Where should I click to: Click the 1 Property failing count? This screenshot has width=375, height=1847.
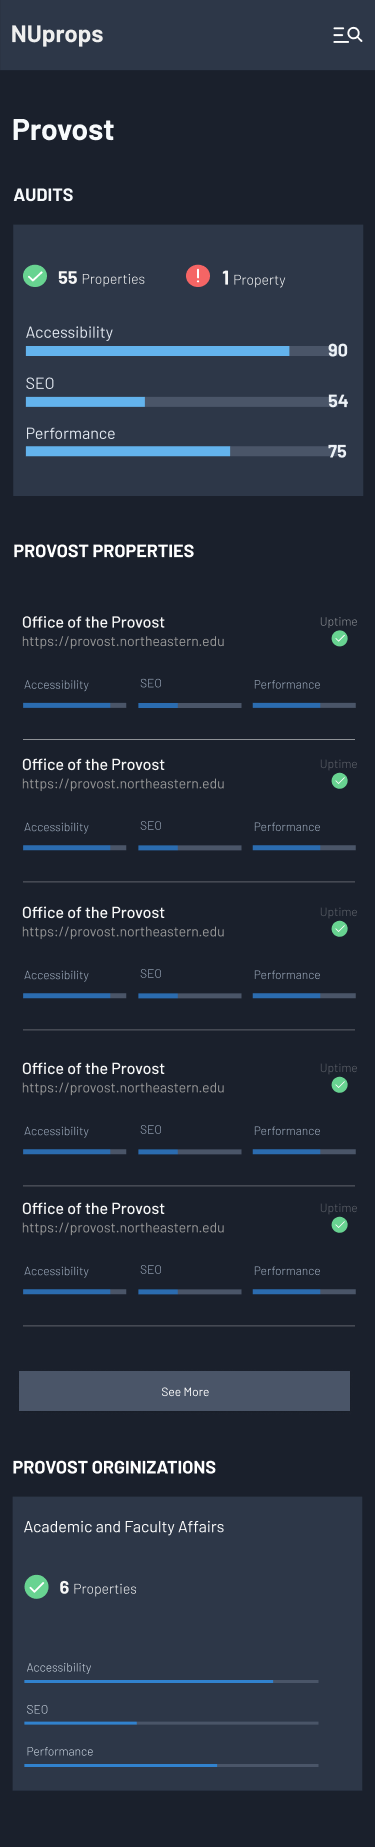pos(254,279)
